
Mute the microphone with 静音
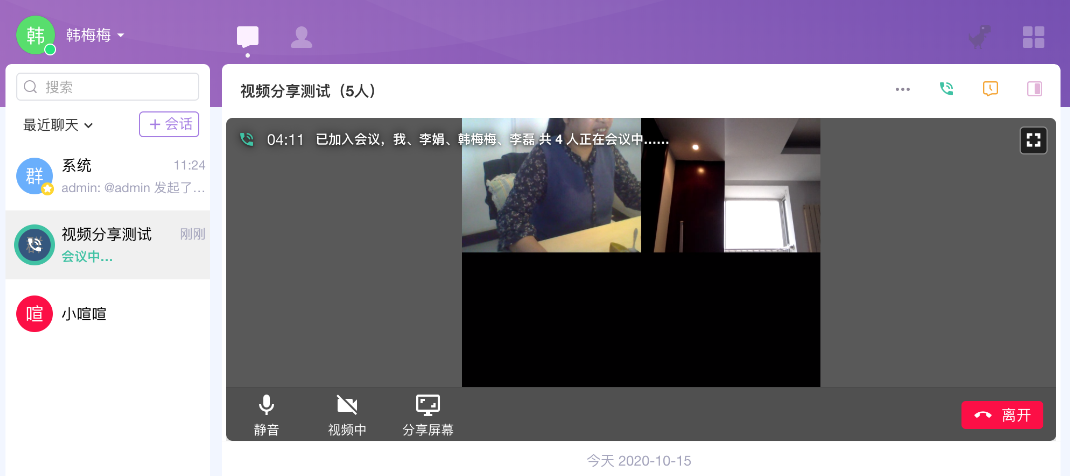pos(266,415)
